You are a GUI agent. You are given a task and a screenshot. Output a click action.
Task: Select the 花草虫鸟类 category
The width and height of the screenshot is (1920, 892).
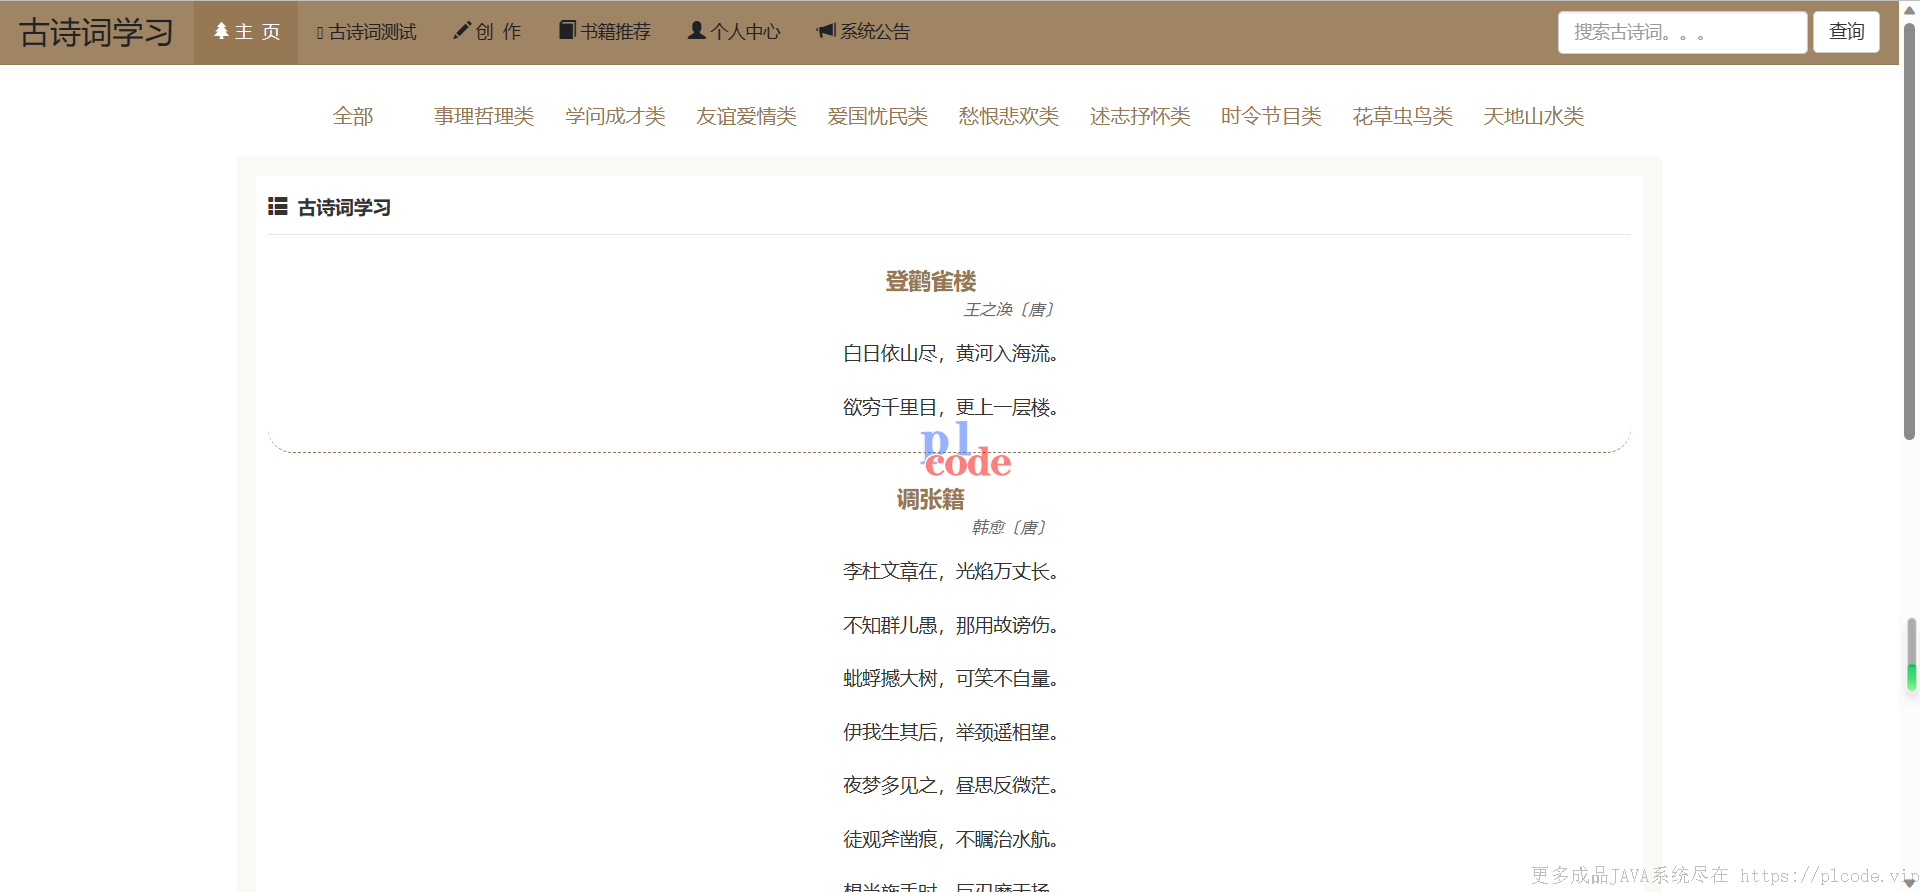pos(1402,116)
